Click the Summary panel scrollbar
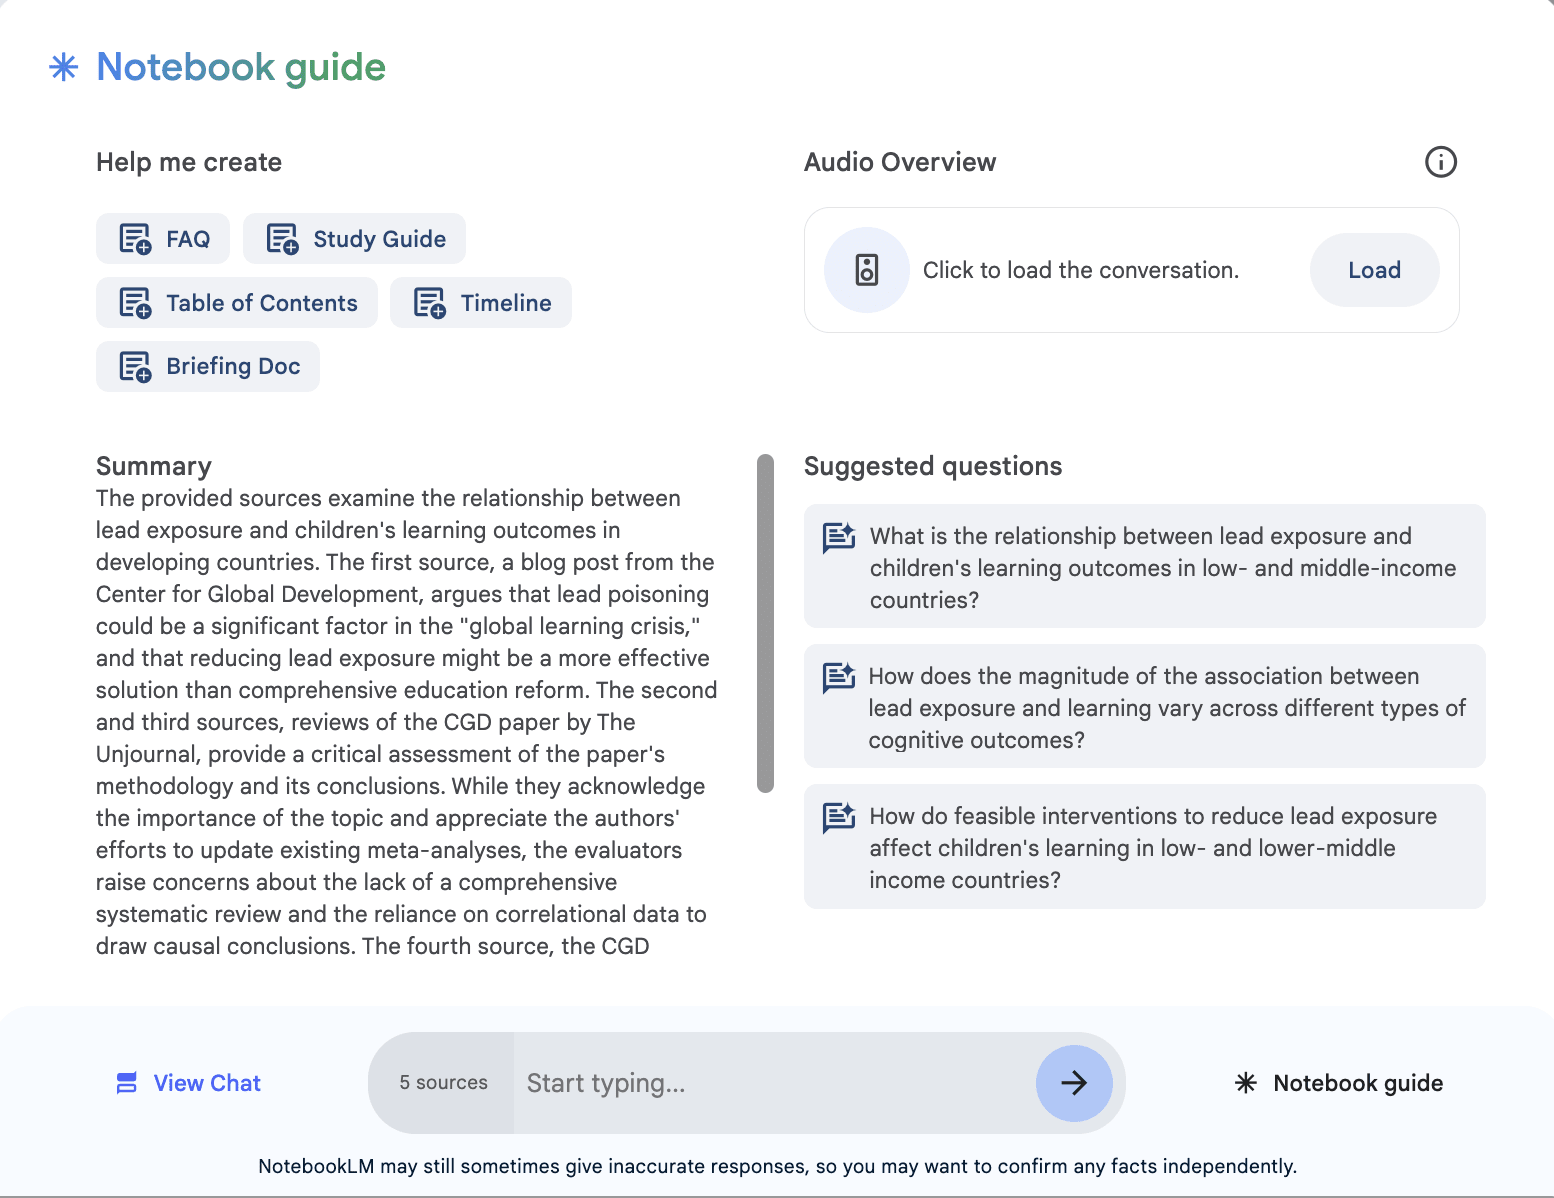1554x1198 pixels. (766, 623)
